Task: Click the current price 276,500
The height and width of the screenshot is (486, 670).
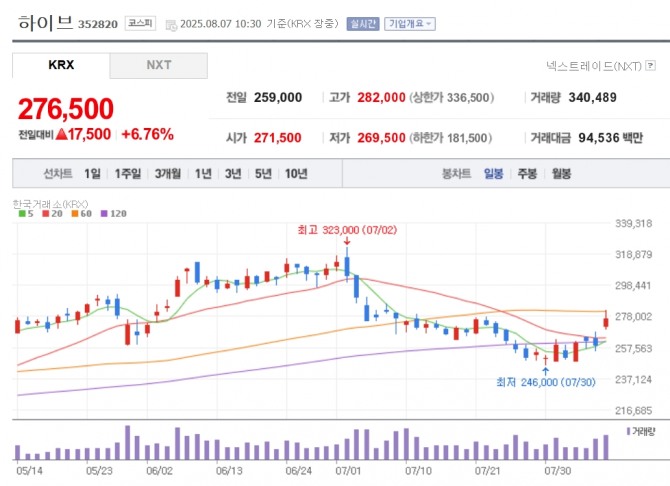Action: click(66, 109)
